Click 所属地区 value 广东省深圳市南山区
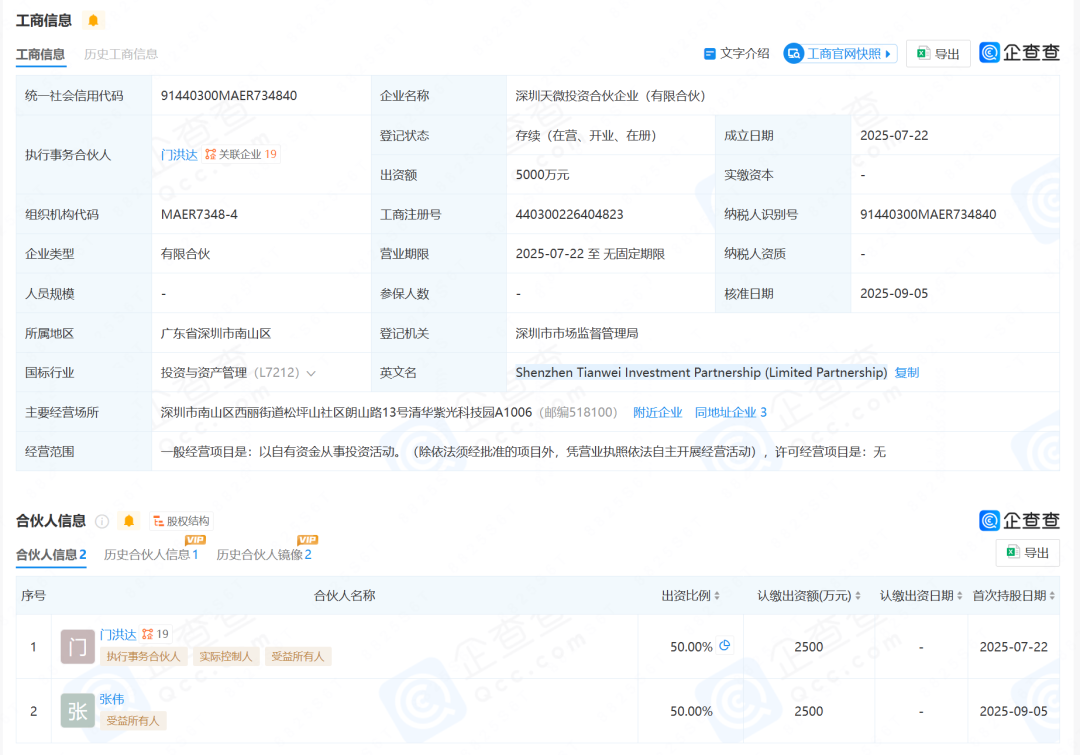 pos(216,333)
